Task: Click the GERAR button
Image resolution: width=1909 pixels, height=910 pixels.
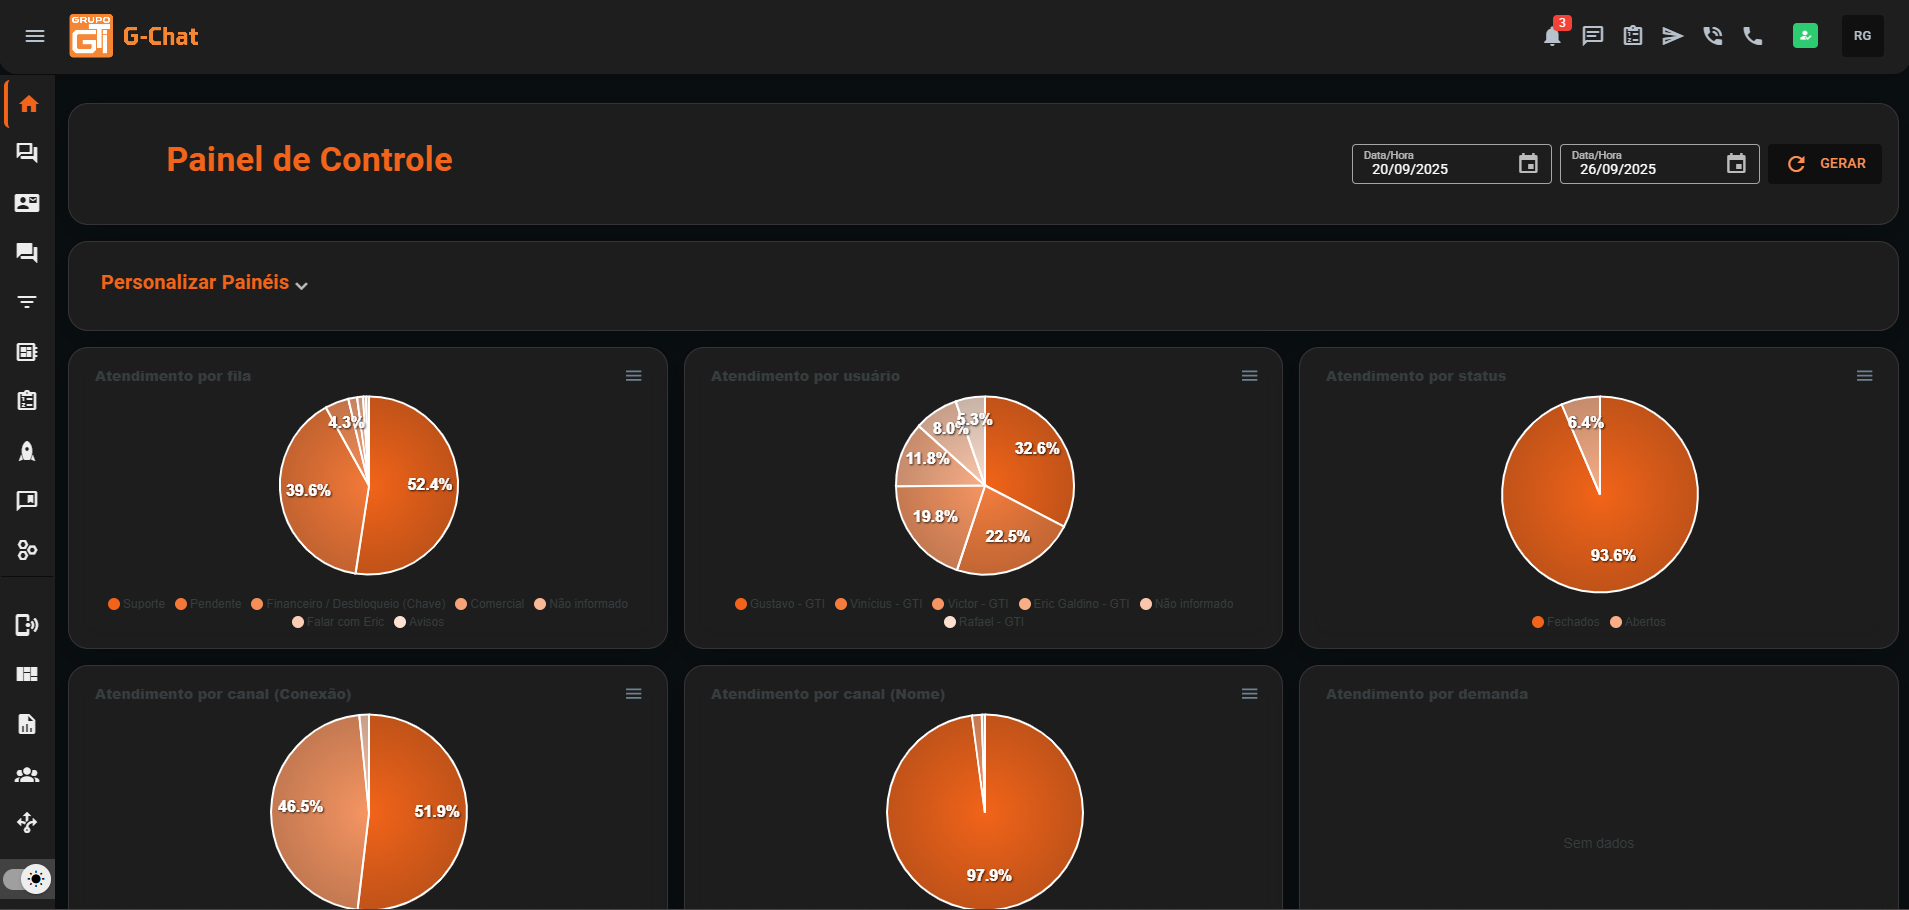Action: tap(1825, 164)
